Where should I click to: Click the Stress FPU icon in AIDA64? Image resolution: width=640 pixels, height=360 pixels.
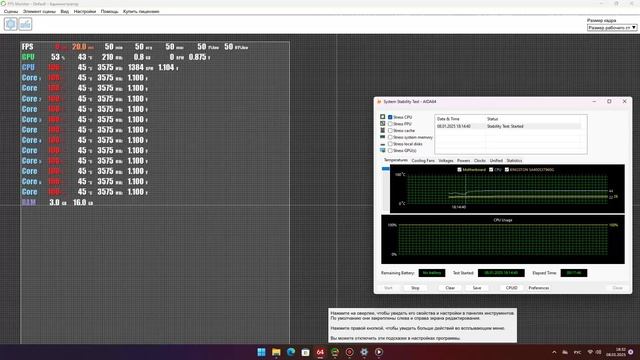[x=382, y=123]
